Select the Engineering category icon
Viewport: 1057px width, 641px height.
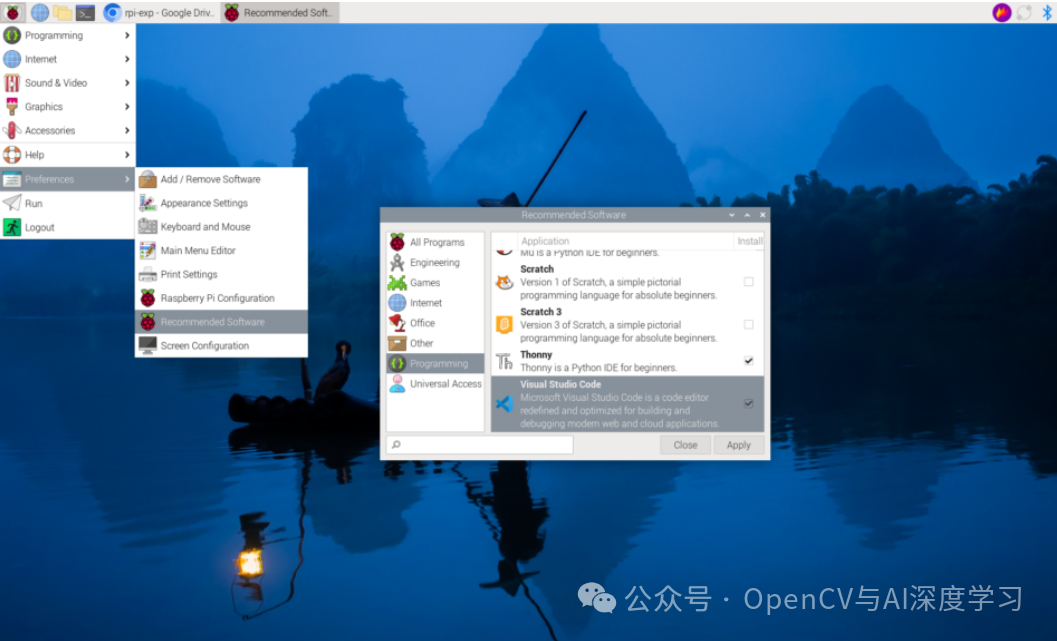pos(397,262)
